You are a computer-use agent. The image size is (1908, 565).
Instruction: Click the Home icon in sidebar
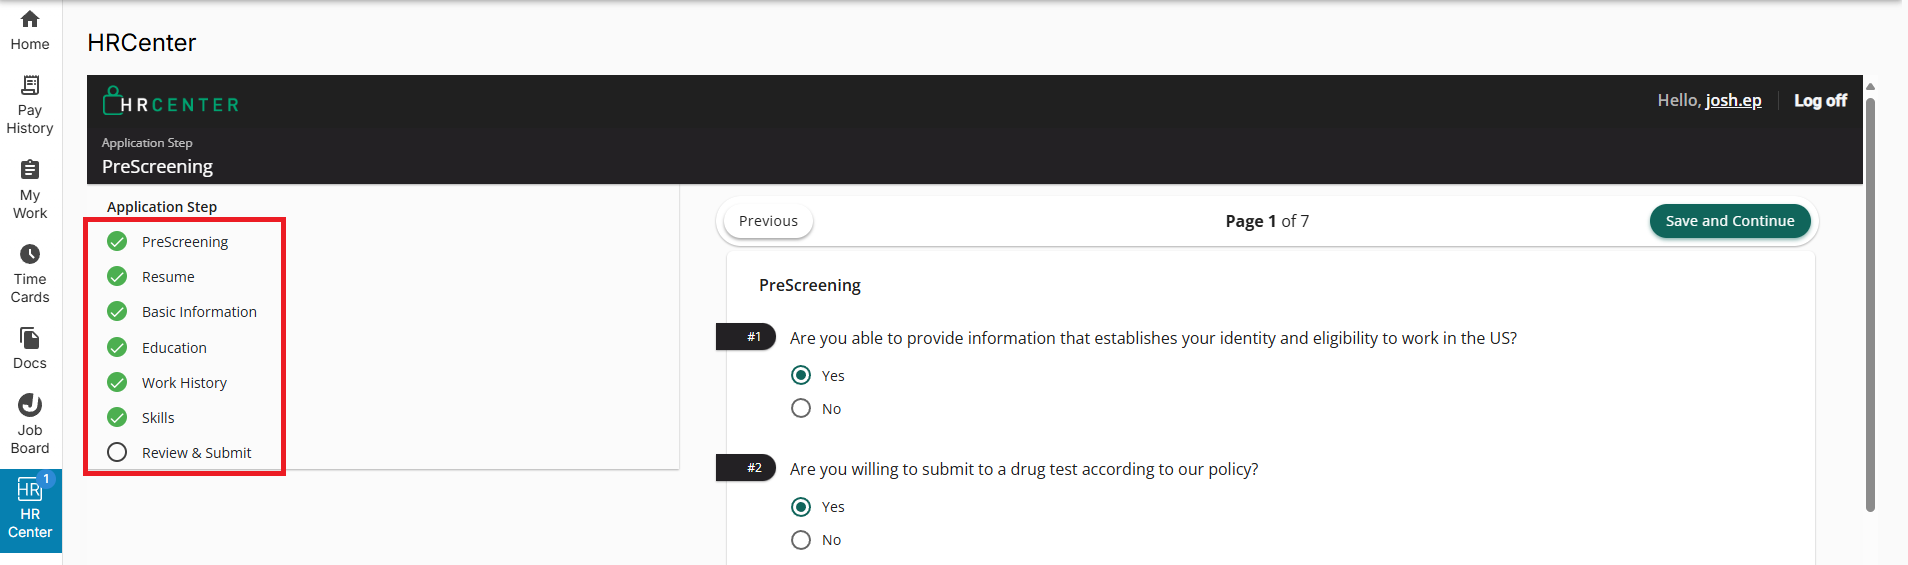pos(30,20)
